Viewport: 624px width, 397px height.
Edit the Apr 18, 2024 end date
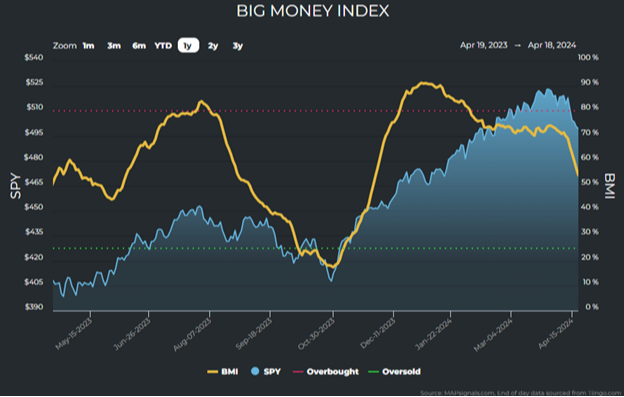[x=552, y=45]
